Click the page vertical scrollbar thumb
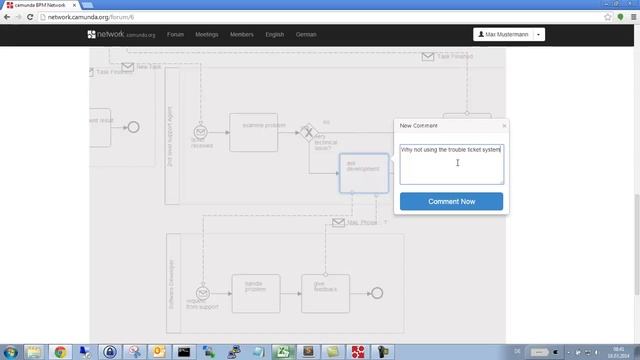This screenshot has width=640, height=360. point(636,244)
